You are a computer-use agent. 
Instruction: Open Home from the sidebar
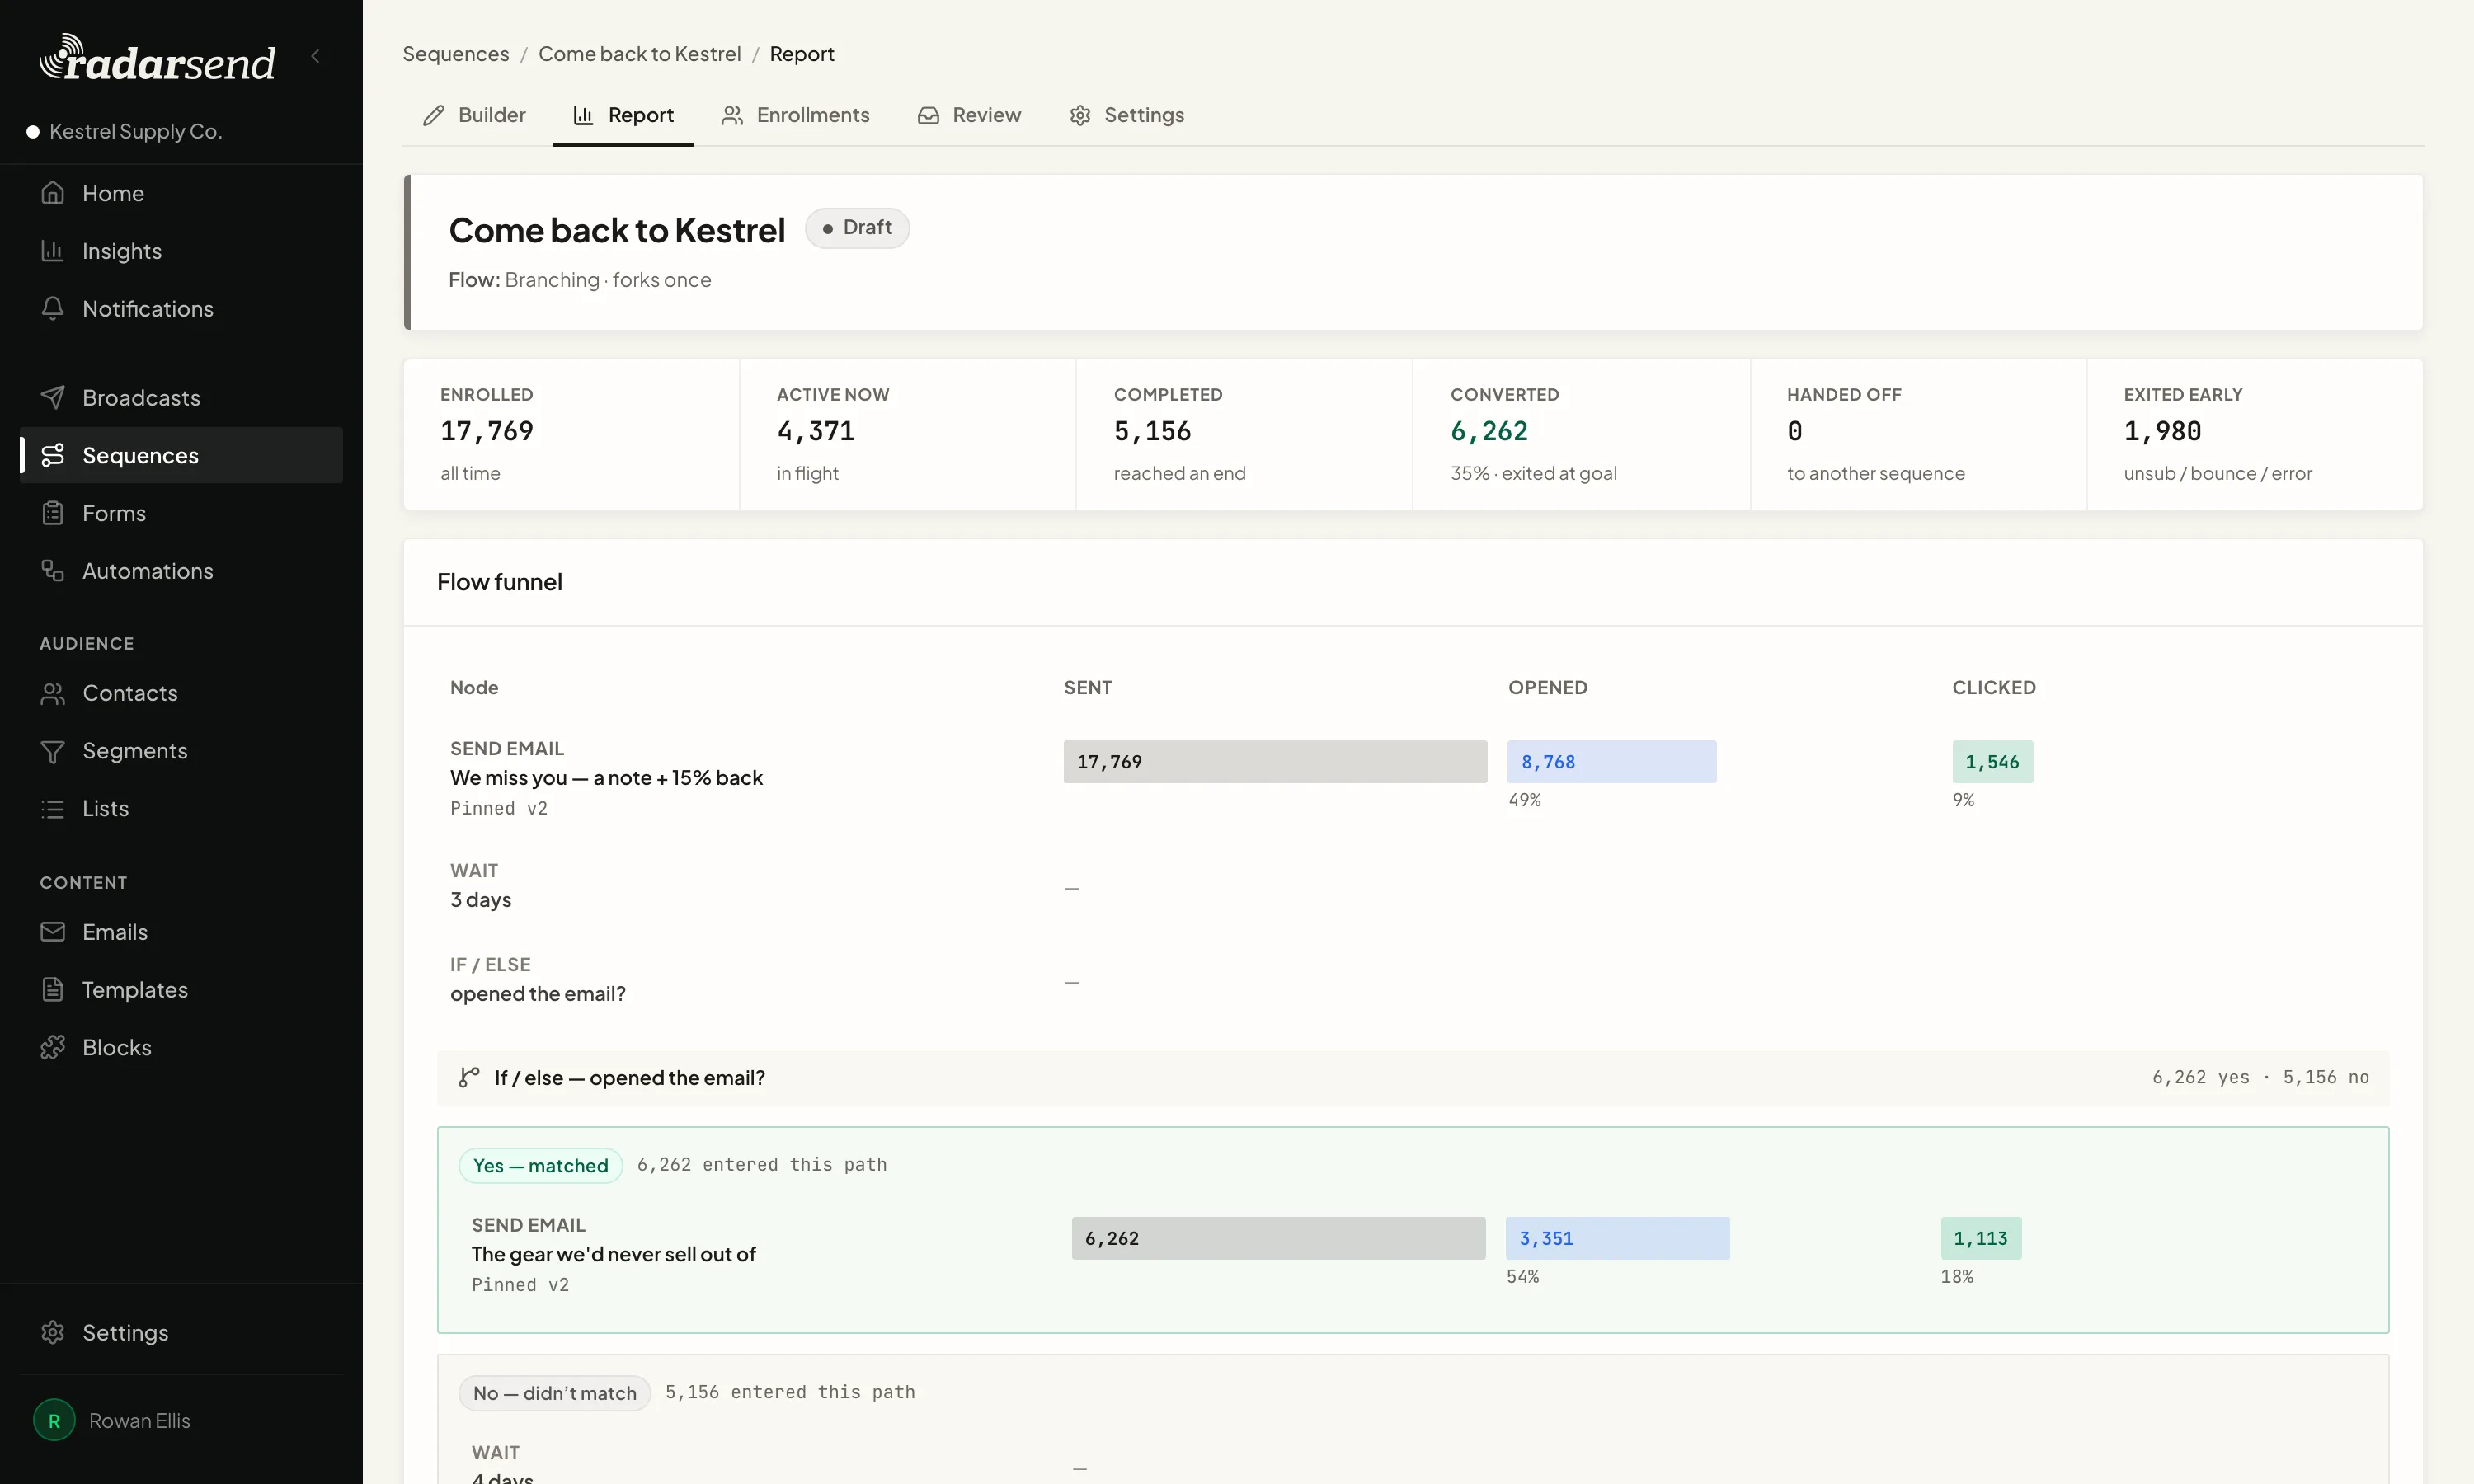coord(181,193)
